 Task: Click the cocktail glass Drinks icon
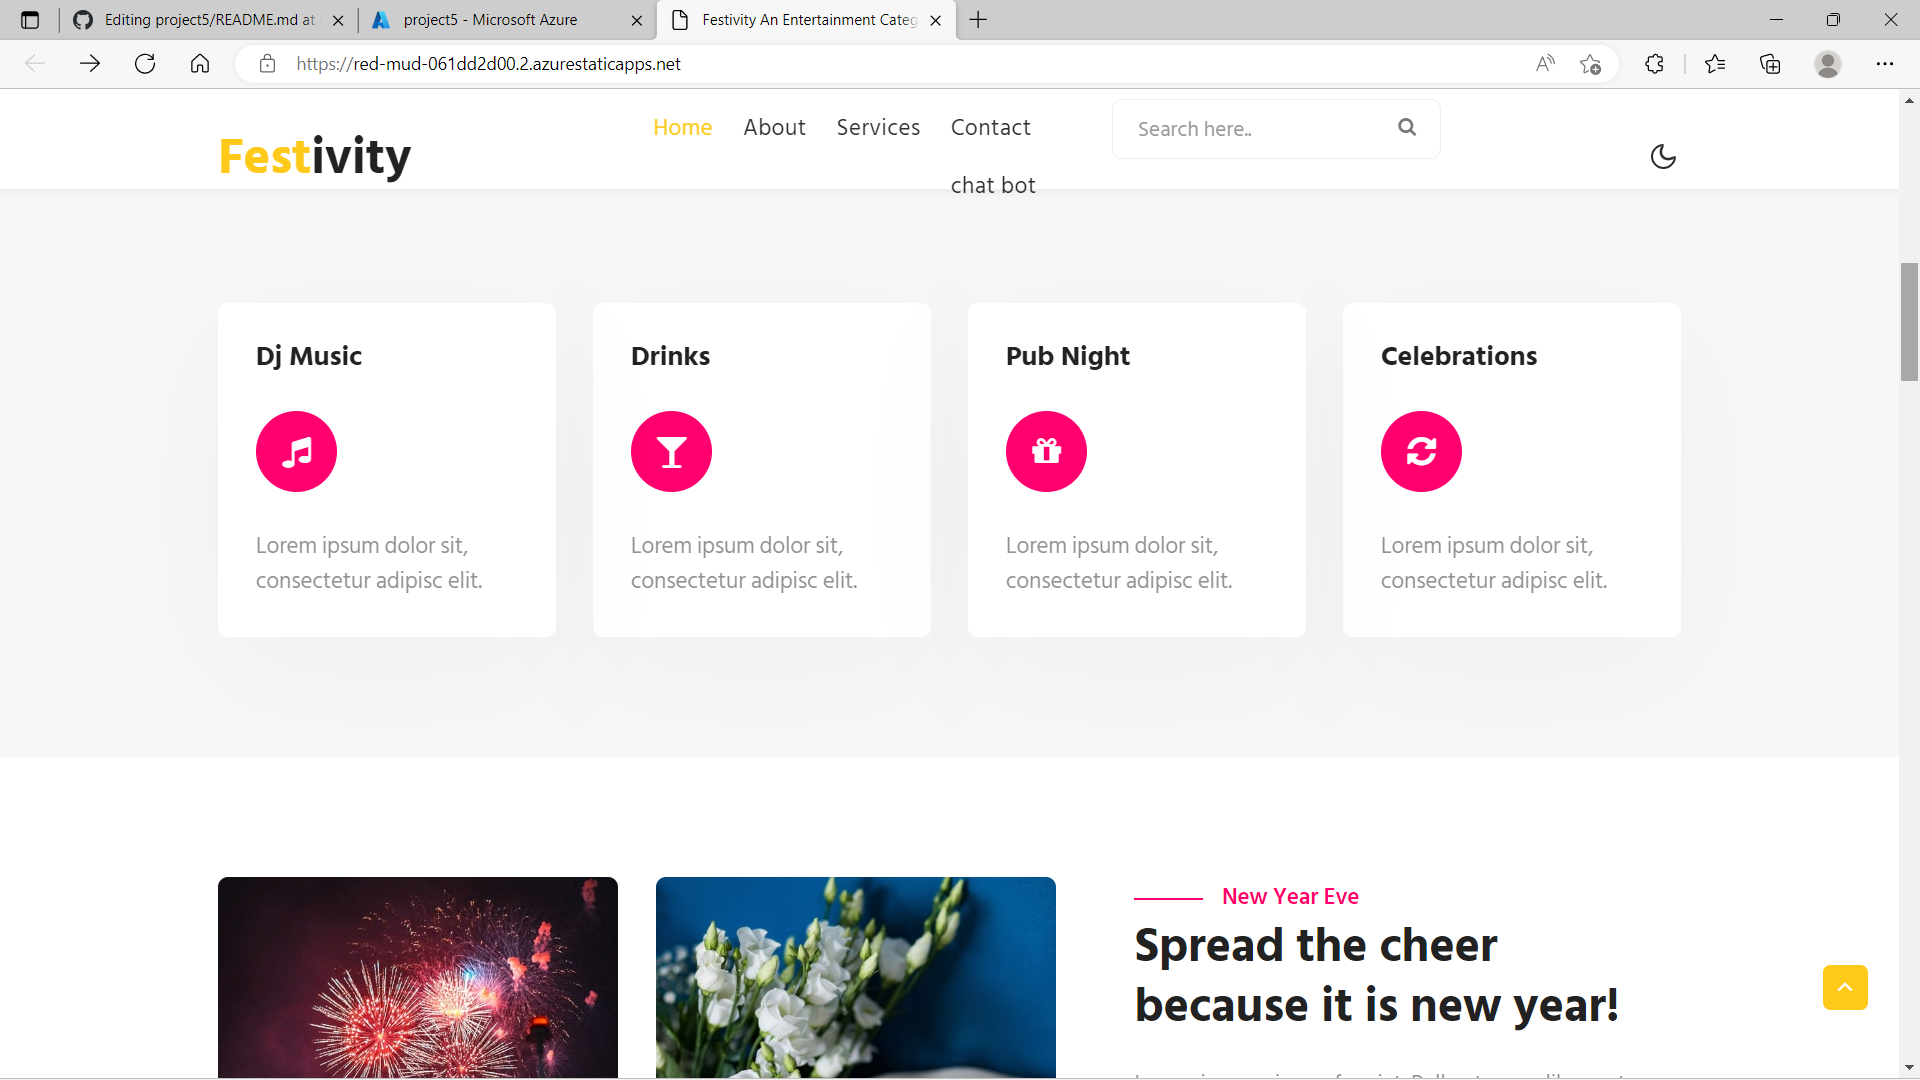[671, 452]
